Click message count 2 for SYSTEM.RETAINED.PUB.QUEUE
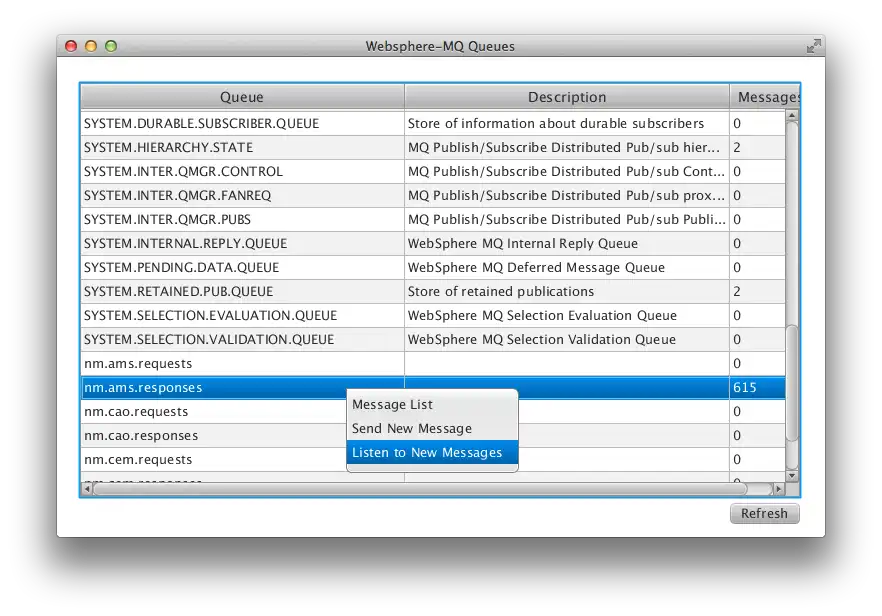 (757, 291)
